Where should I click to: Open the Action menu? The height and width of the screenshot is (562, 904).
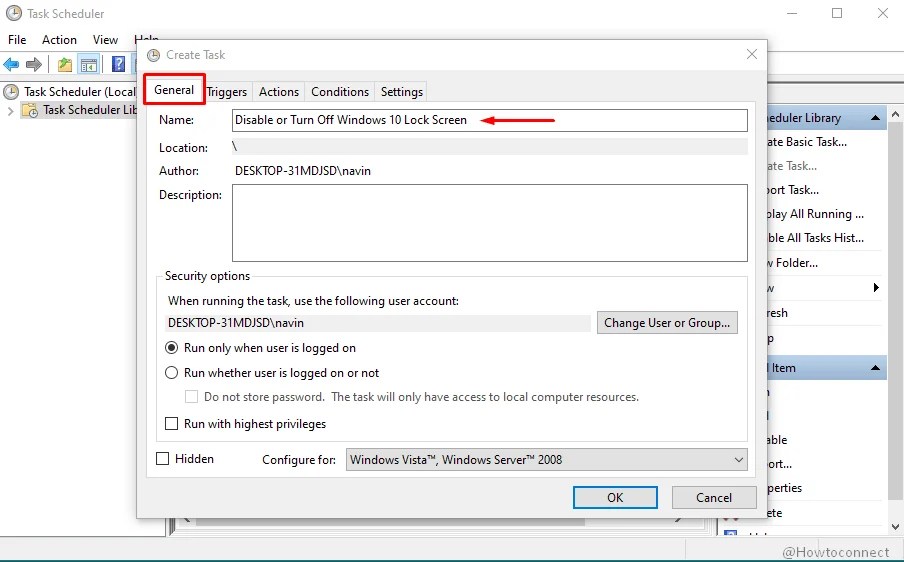pyautogui.click(x=59, y=40)
